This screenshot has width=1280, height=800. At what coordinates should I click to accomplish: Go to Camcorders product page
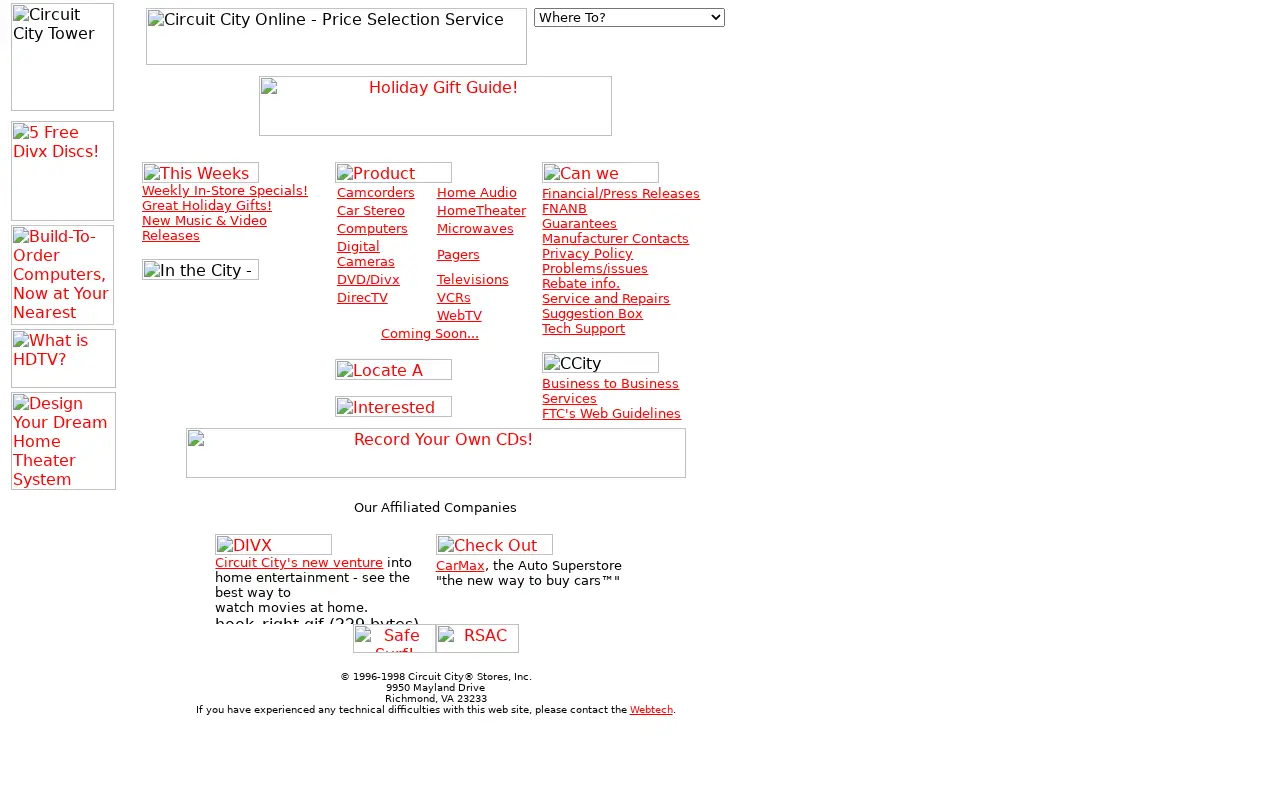pos(376,193)
